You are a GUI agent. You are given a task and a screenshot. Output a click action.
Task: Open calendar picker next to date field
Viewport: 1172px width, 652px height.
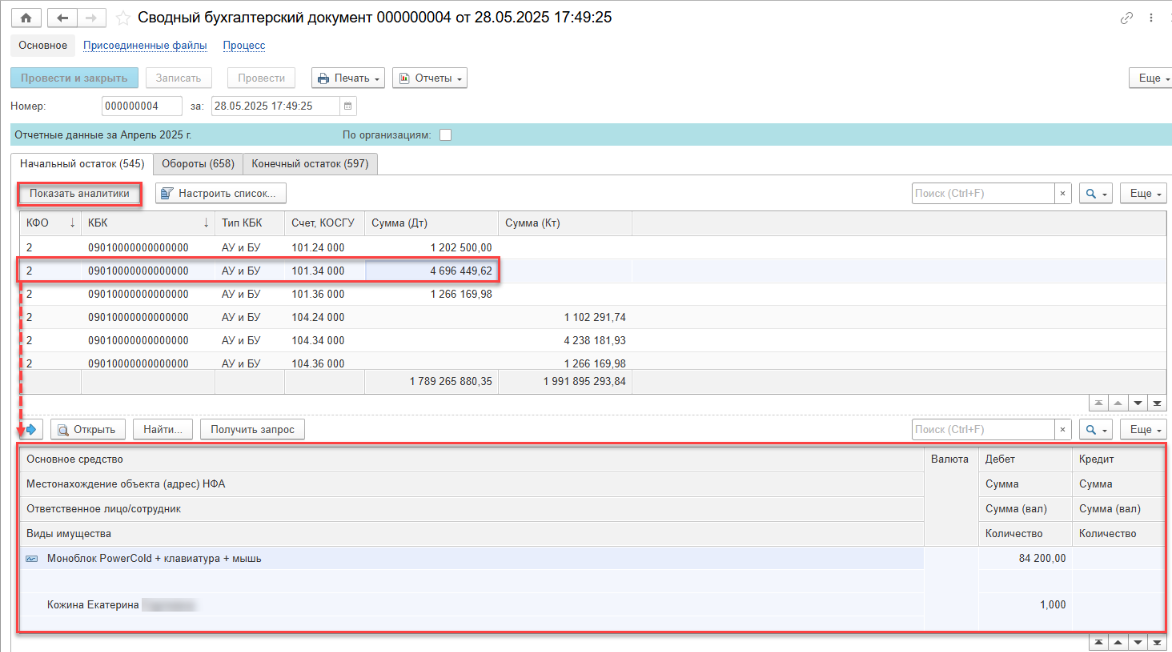pos(347,106)
